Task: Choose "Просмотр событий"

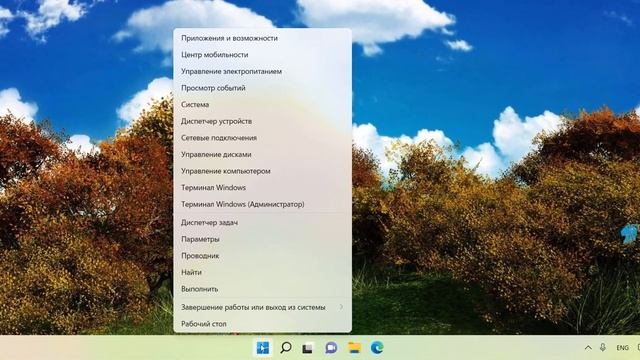Action: (262, 88)
